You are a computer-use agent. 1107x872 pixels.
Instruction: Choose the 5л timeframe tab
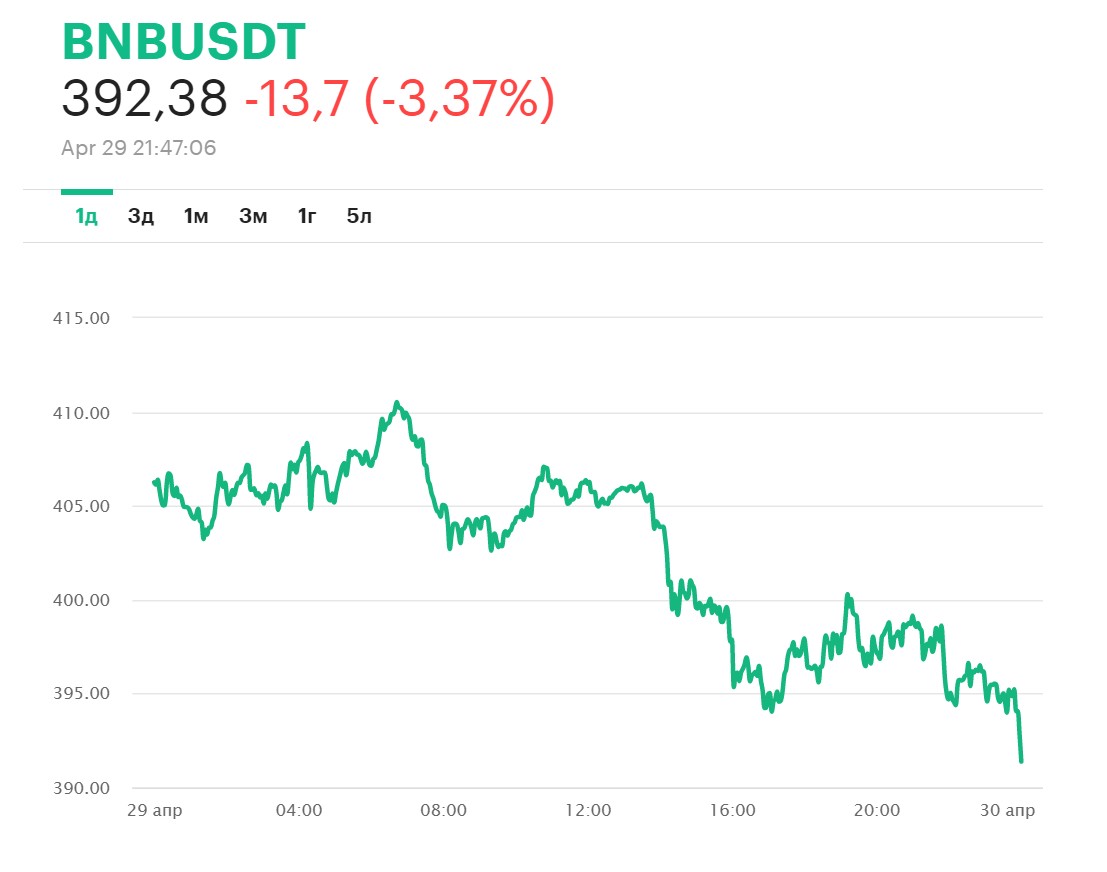pyautogui.click(x=359, y=216)
